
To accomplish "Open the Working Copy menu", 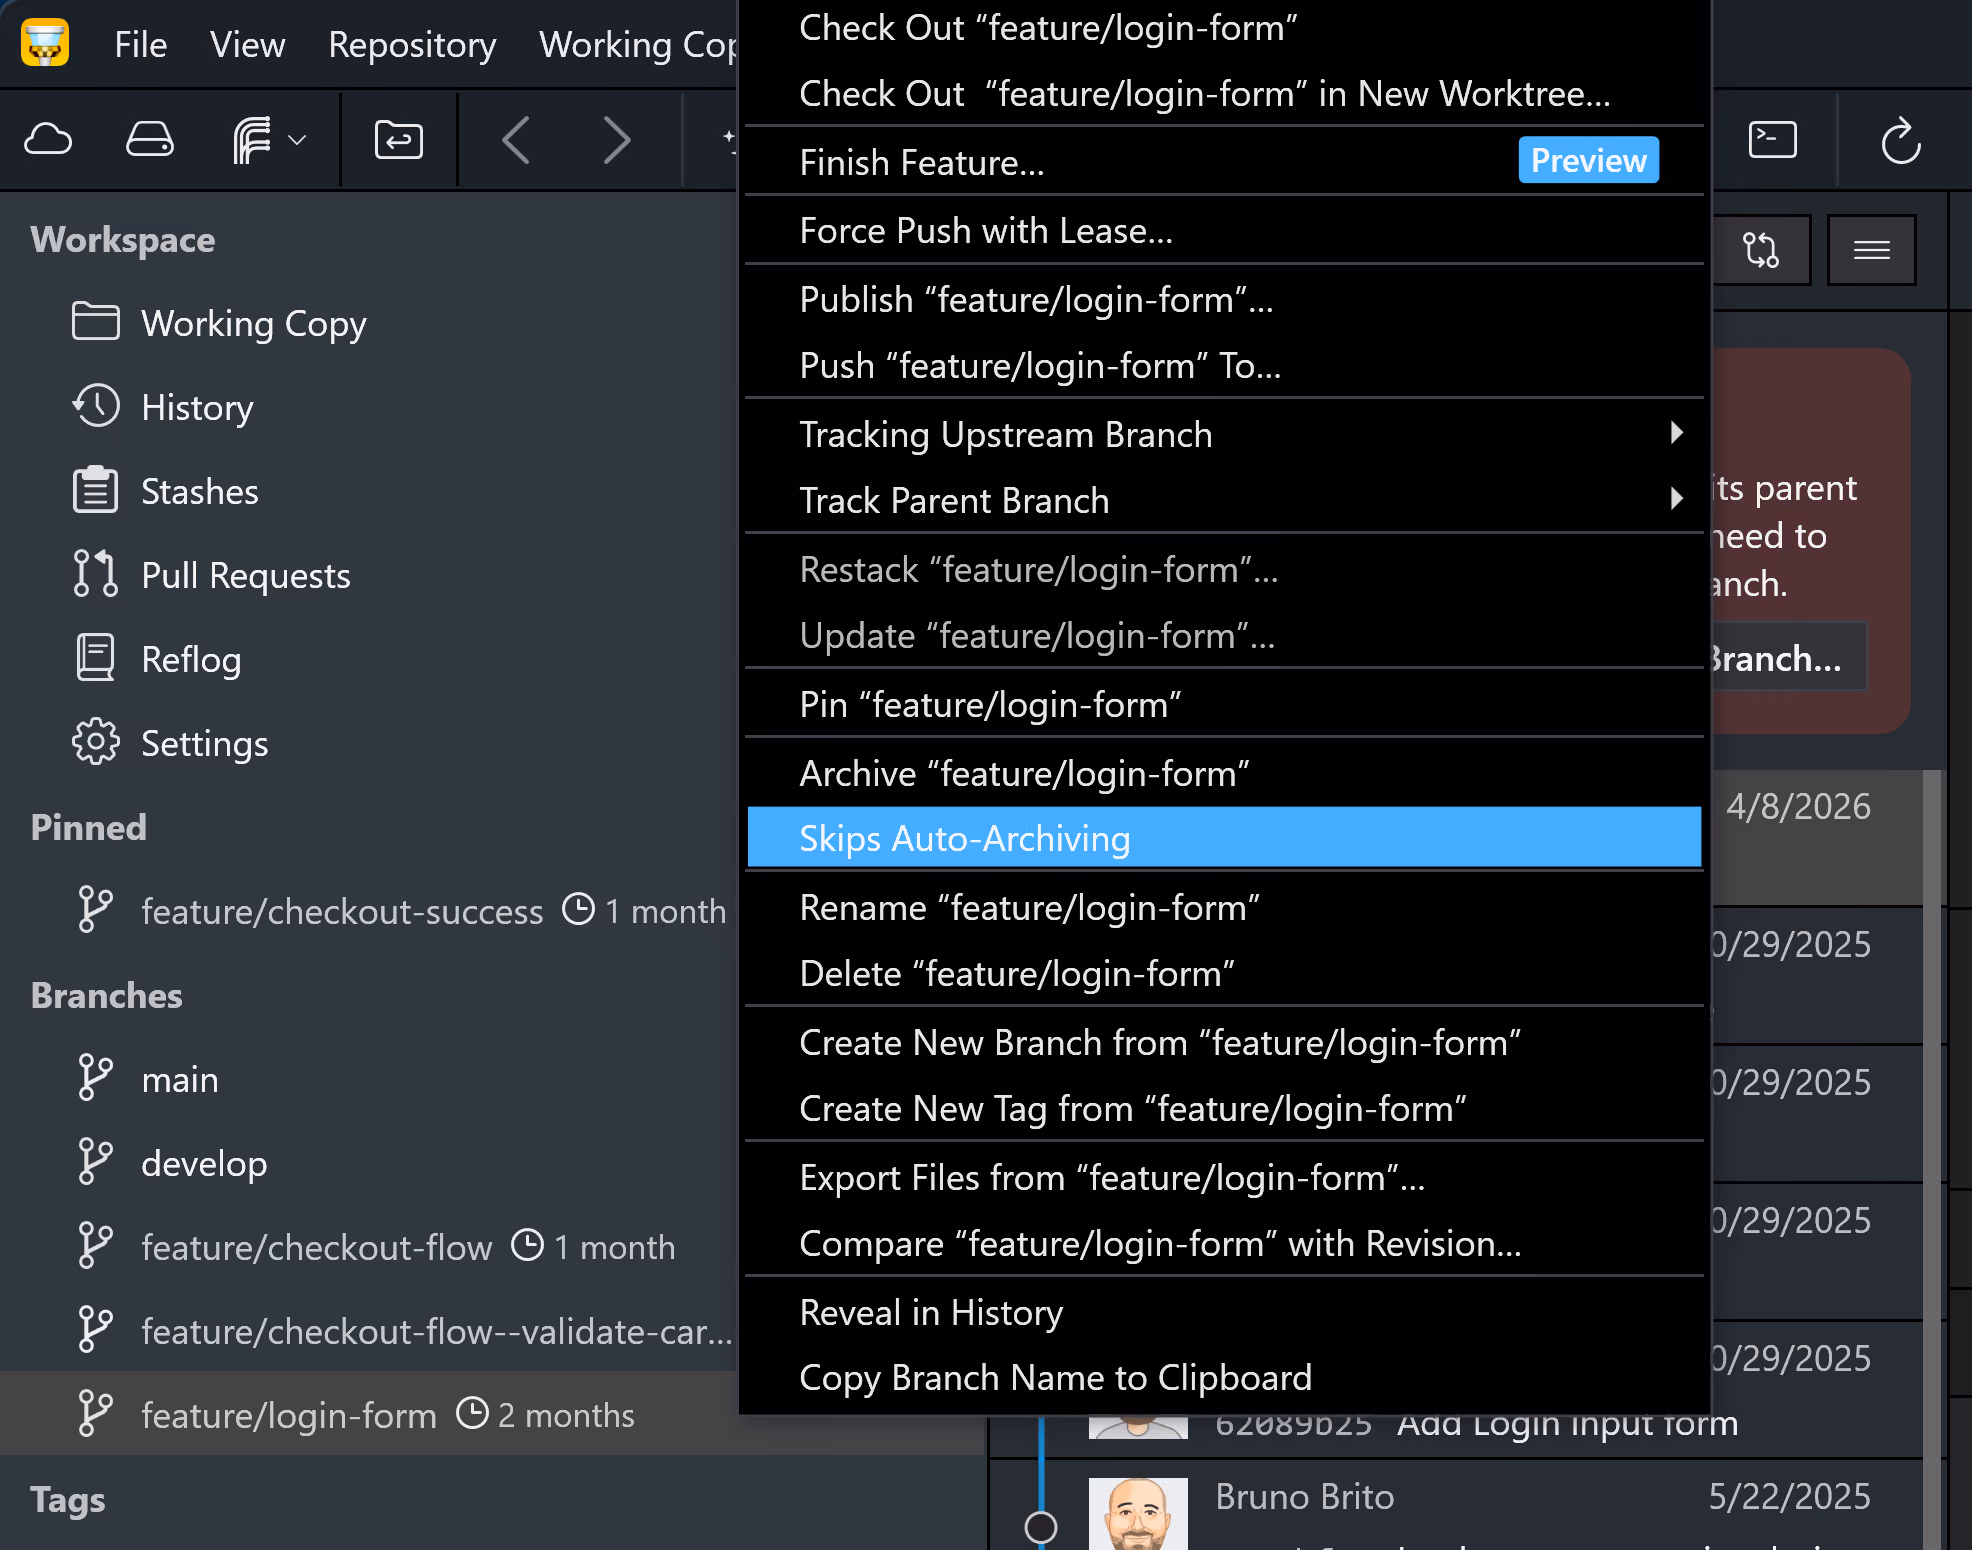I will [x=638, y=44].
